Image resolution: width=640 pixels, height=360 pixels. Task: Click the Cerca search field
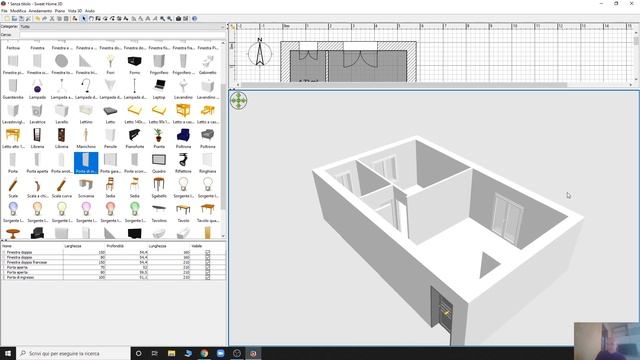122,35
